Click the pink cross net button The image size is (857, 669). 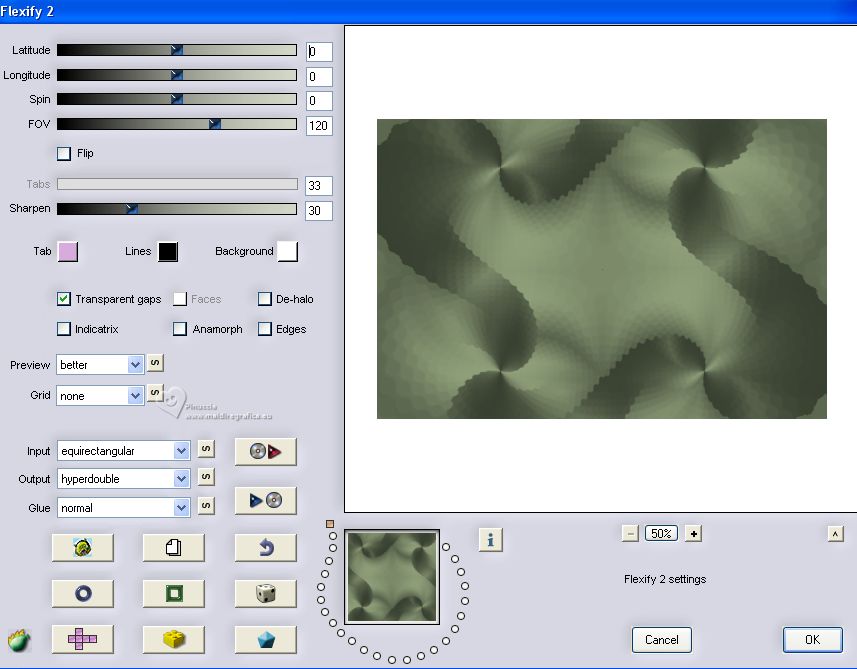tap(82, 639)
